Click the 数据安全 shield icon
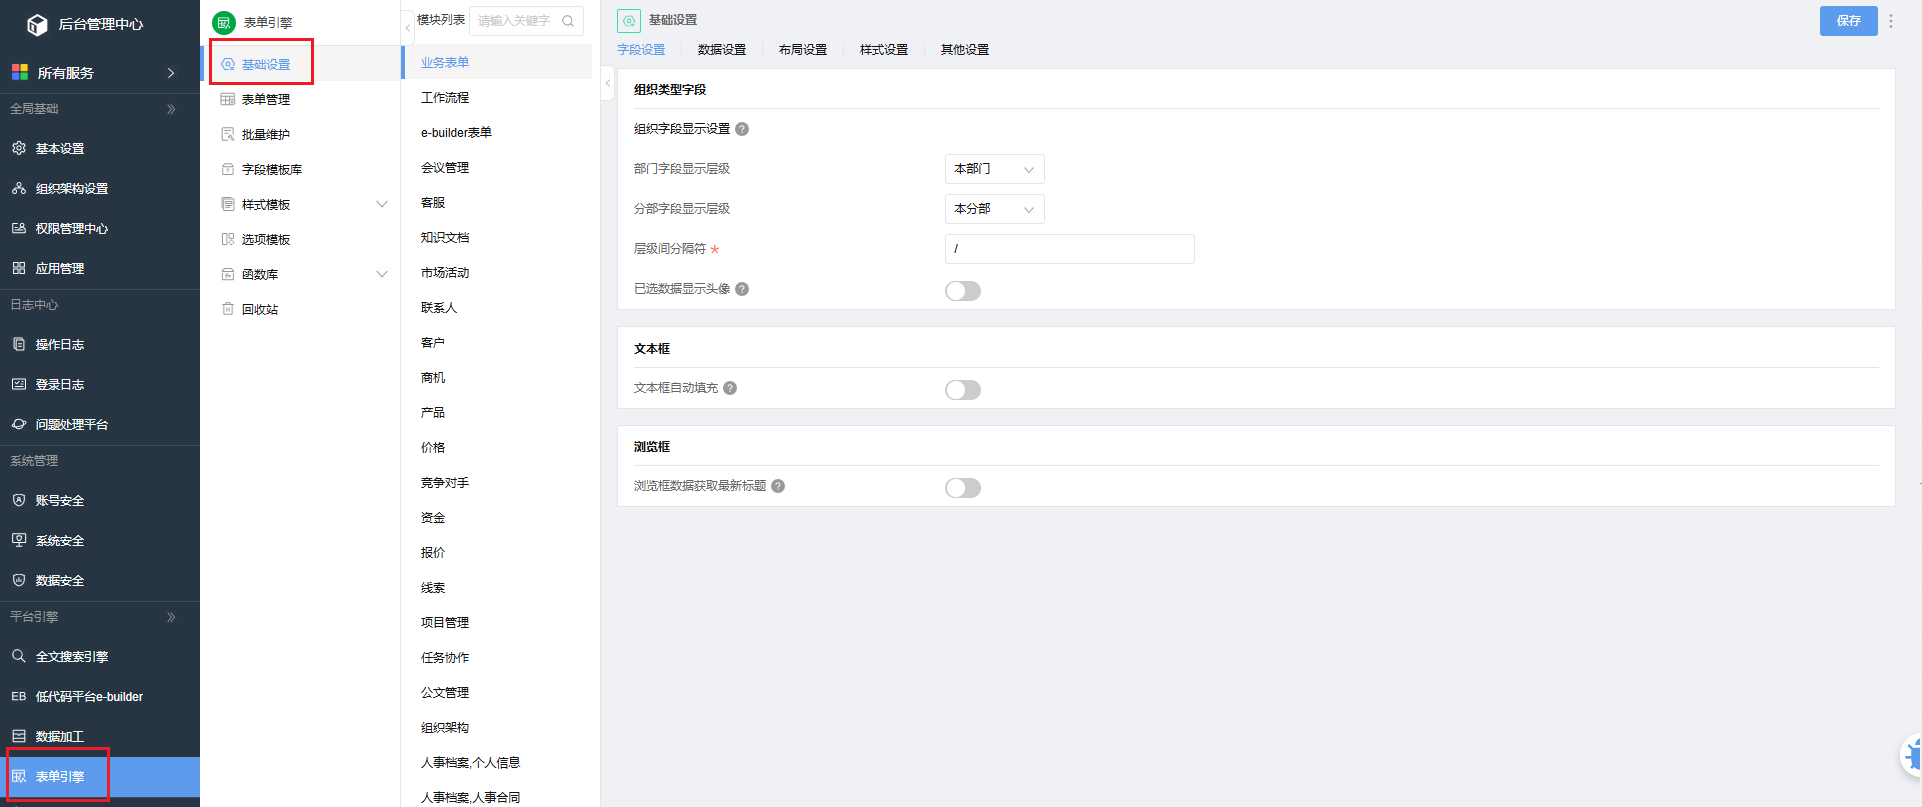 pyautogui.click(x=19, y=580)
